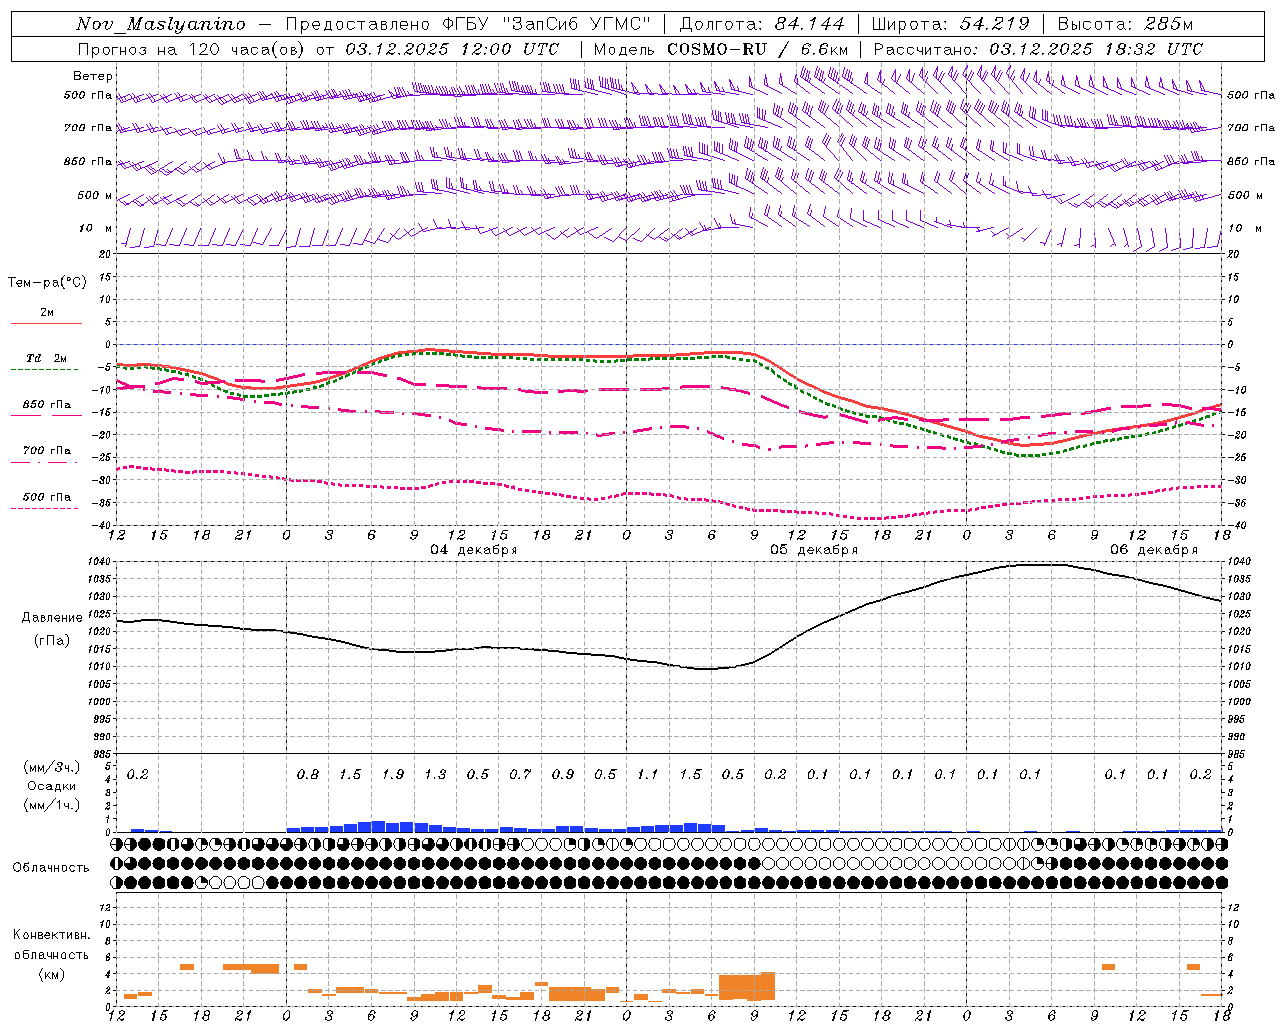The image size is (1280, 1024).
Task: Select the 2м temperature legend entry
Action: [x=47, y=312]
